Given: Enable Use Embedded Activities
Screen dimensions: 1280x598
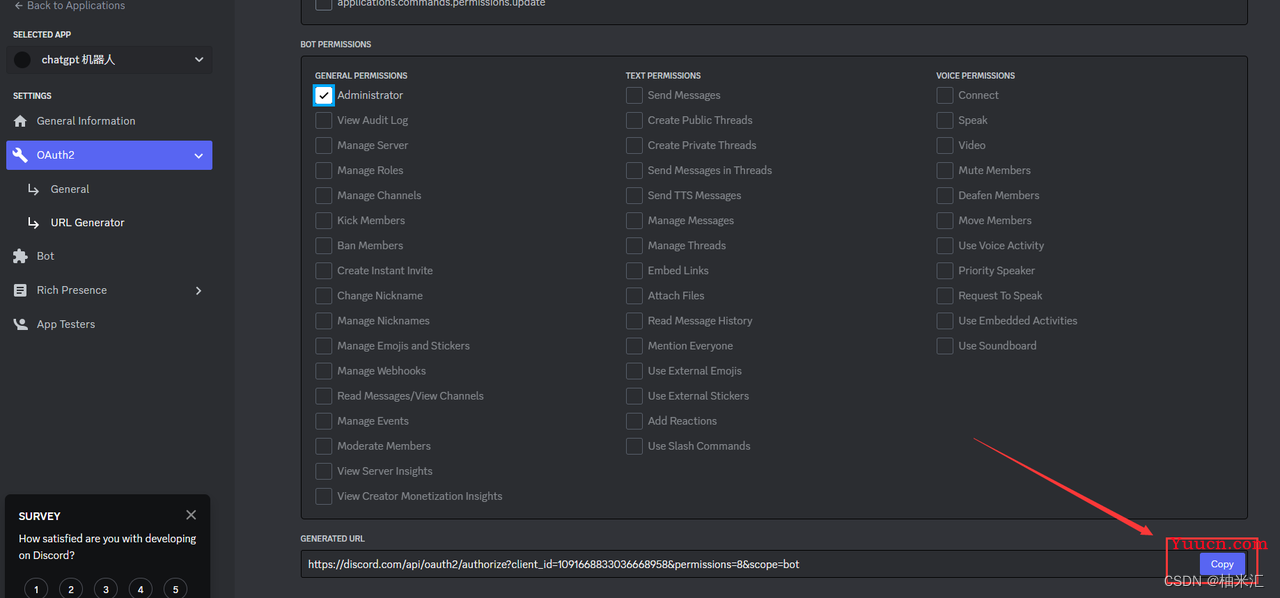Looking at the screenshot, I should coord(945,320).
